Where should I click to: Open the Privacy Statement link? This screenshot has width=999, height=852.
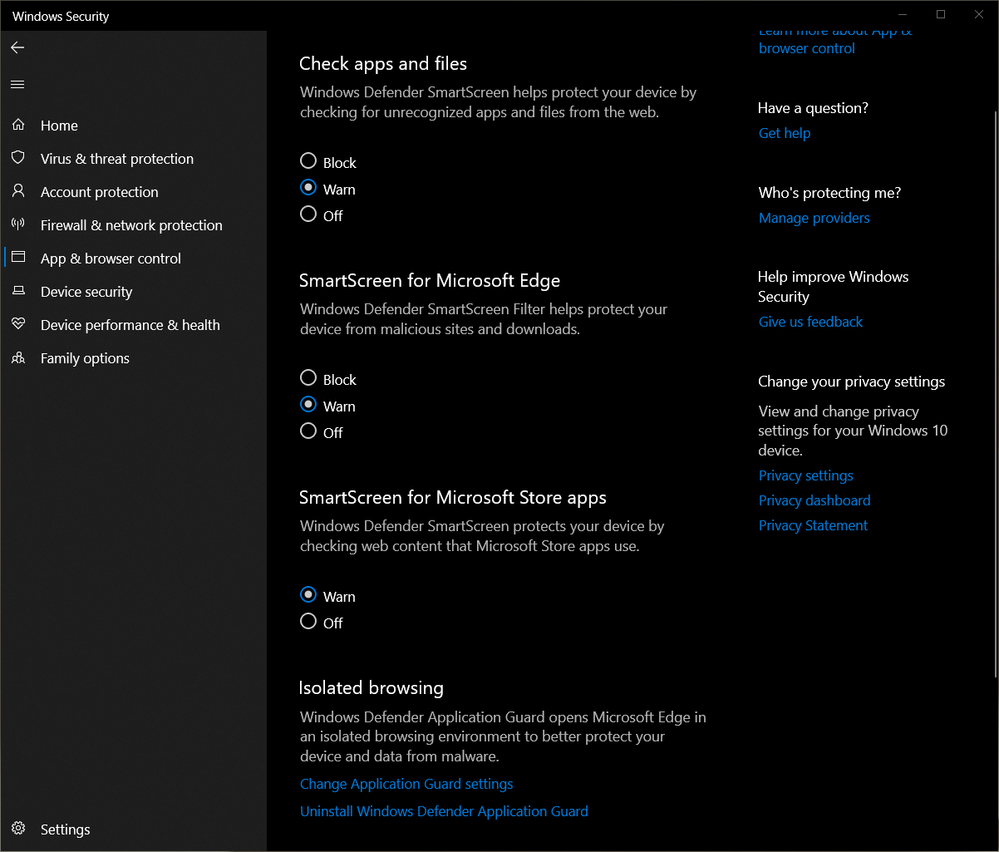pyautogui.click(x=813, y=525)
